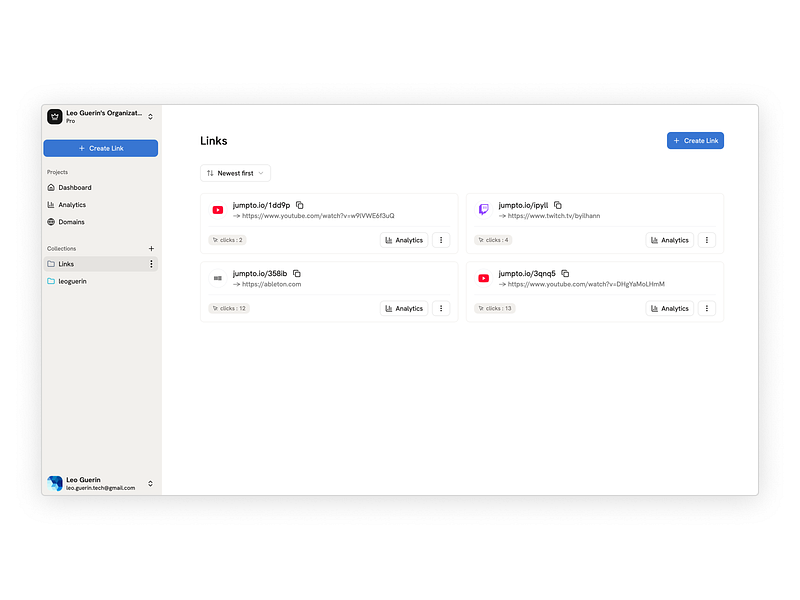Copy the jumpto.io/1dd9p link
Screen dimensions: 800x600
tap(300, 205)
